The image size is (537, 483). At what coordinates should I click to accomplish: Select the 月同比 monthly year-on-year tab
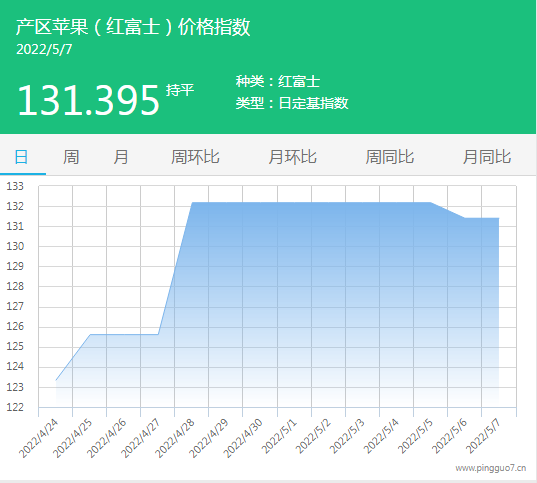[487, 157]
